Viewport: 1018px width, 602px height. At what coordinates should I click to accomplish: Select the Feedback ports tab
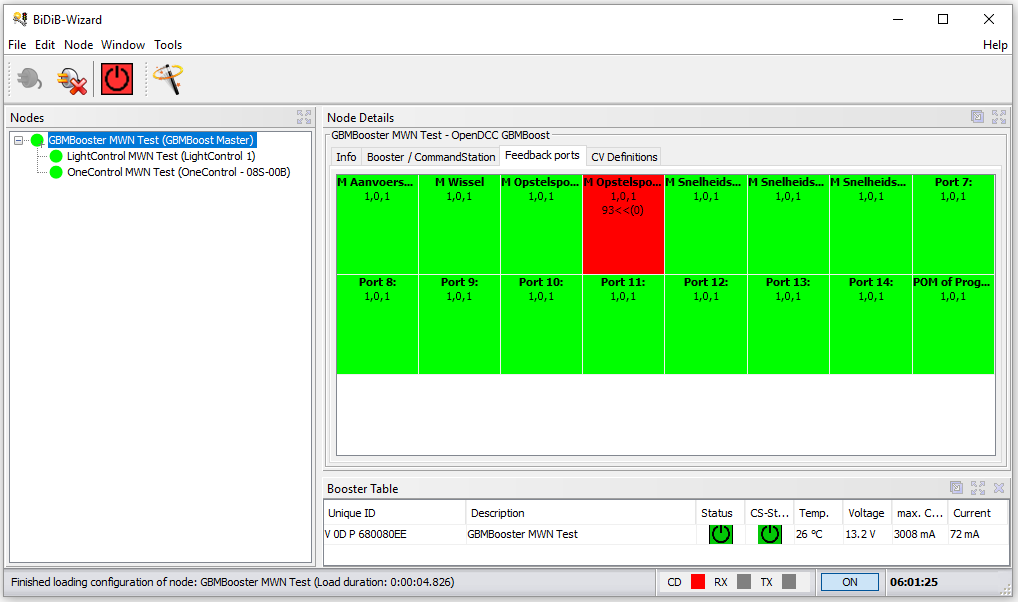pyautogui.click(x=542, y=155)
